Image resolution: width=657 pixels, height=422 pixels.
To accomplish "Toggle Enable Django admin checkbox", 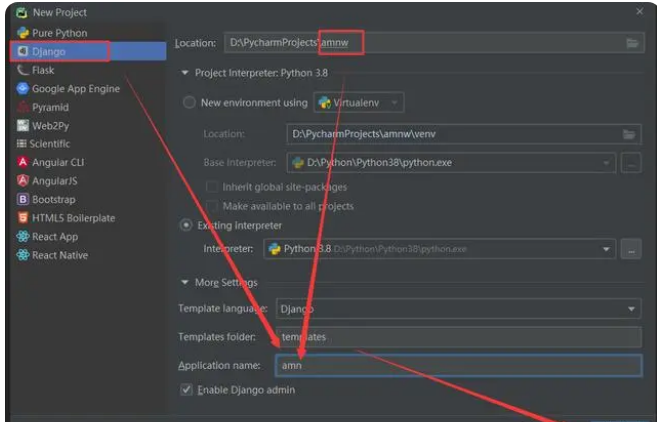I will [186, 390].
